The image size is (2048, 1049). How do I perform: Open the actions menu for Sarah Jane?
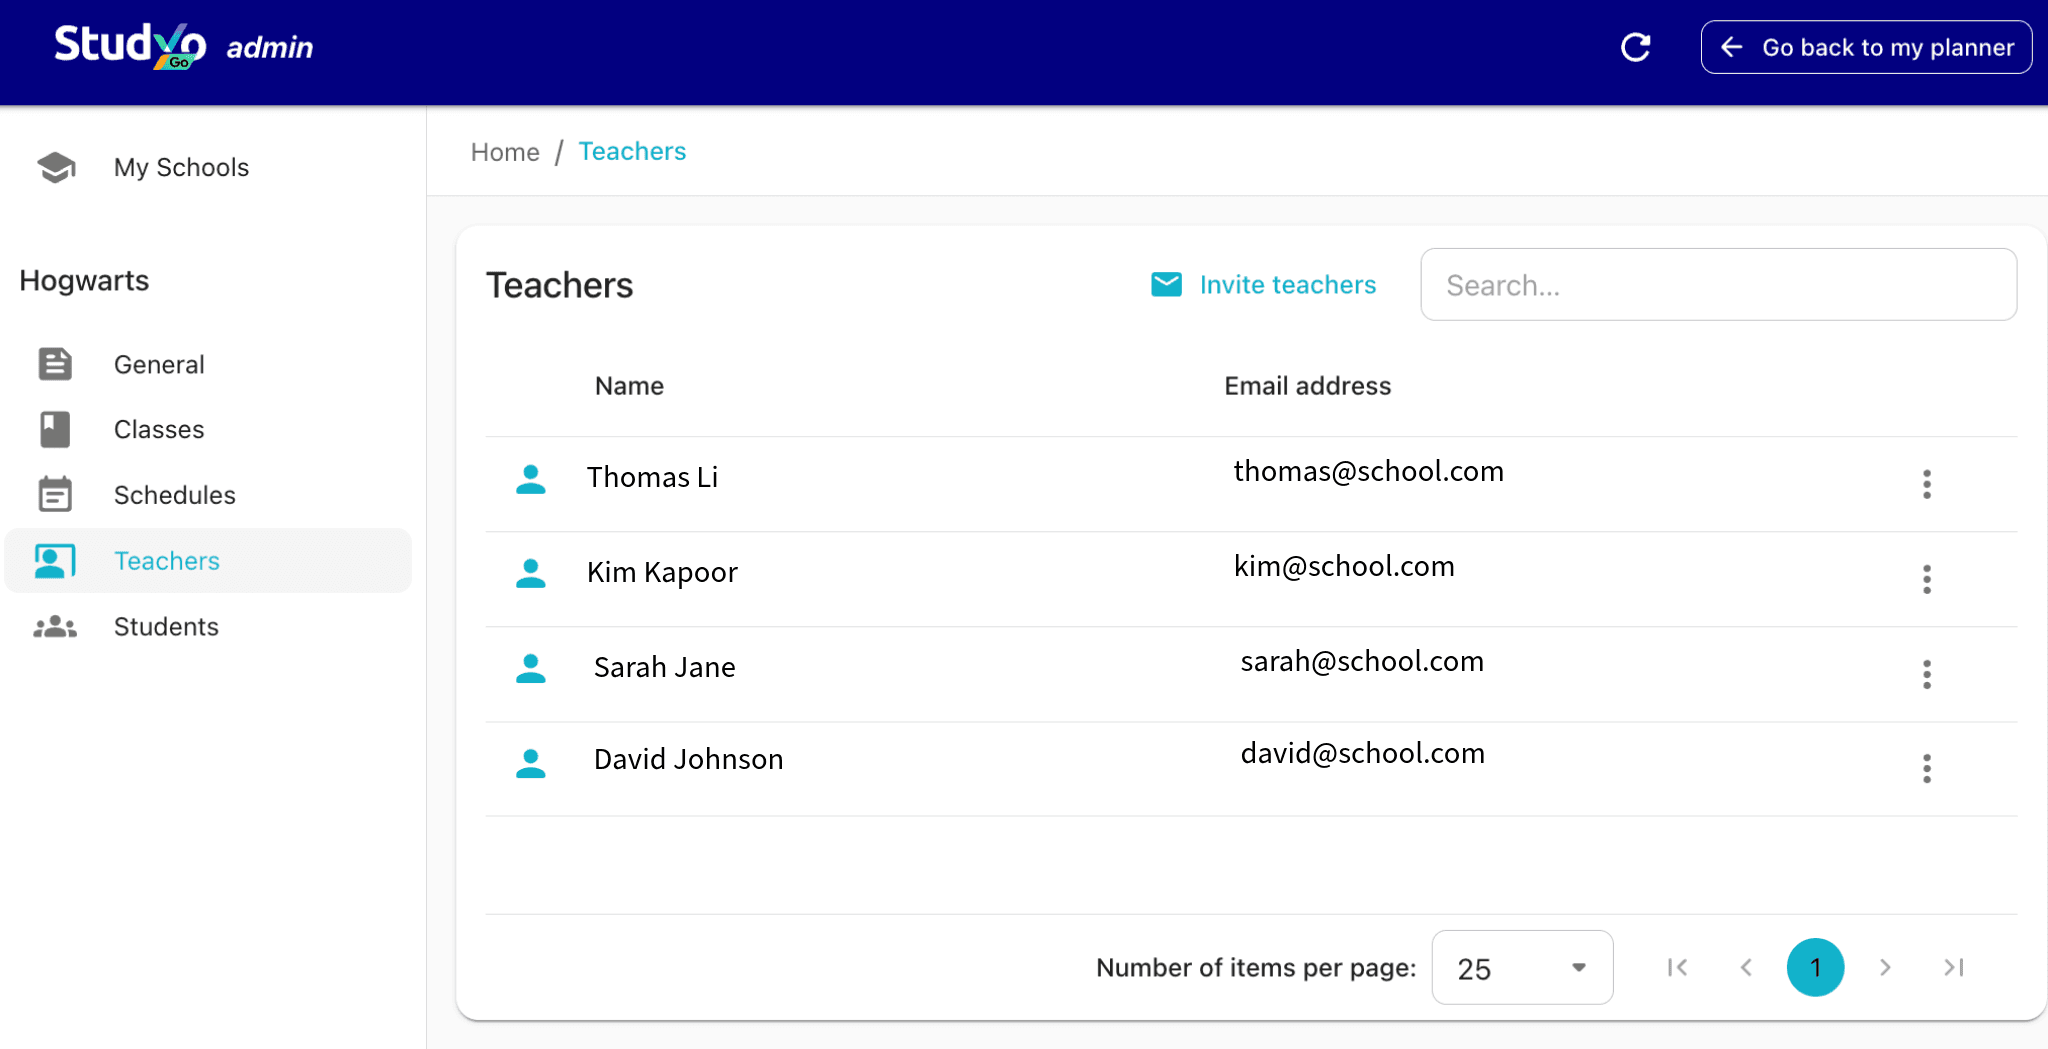1926,674
